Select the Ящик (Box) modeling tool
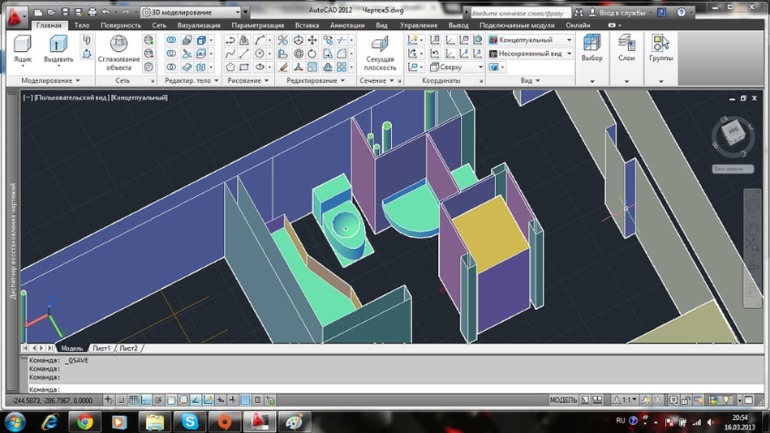The width and height of the screenshot is (770, 433). click(23, 48)
